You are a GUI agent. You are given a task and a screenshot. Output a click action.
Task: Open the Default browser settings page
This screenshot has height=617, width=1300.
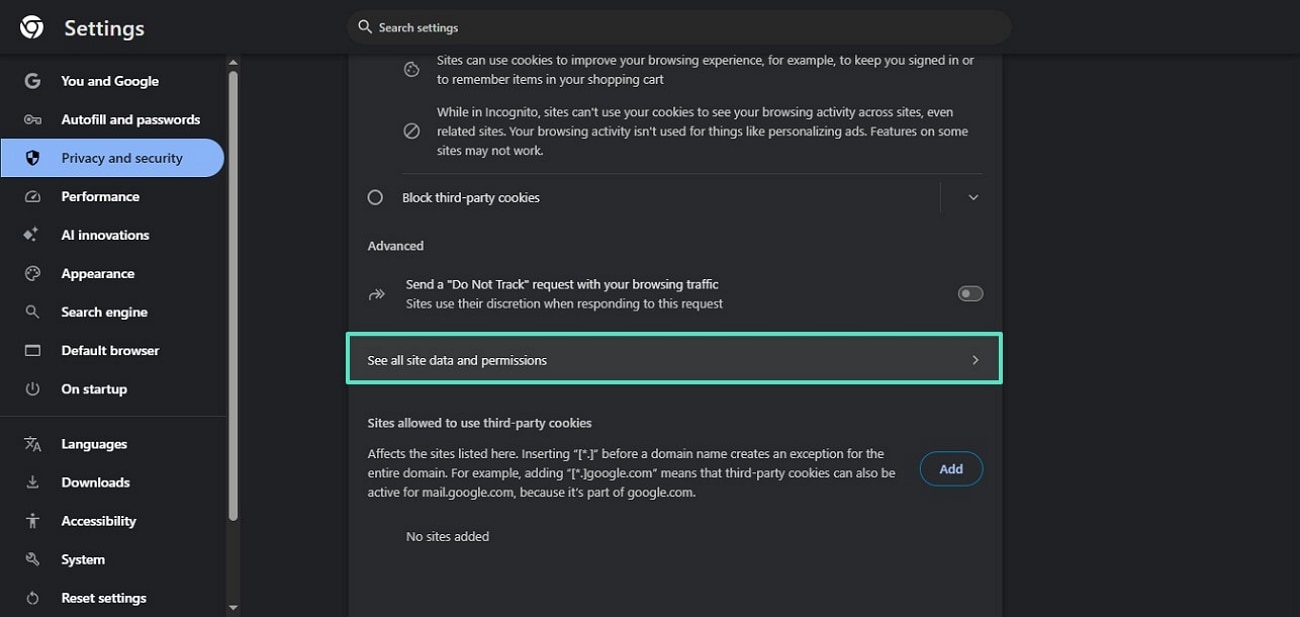[110, 351]
